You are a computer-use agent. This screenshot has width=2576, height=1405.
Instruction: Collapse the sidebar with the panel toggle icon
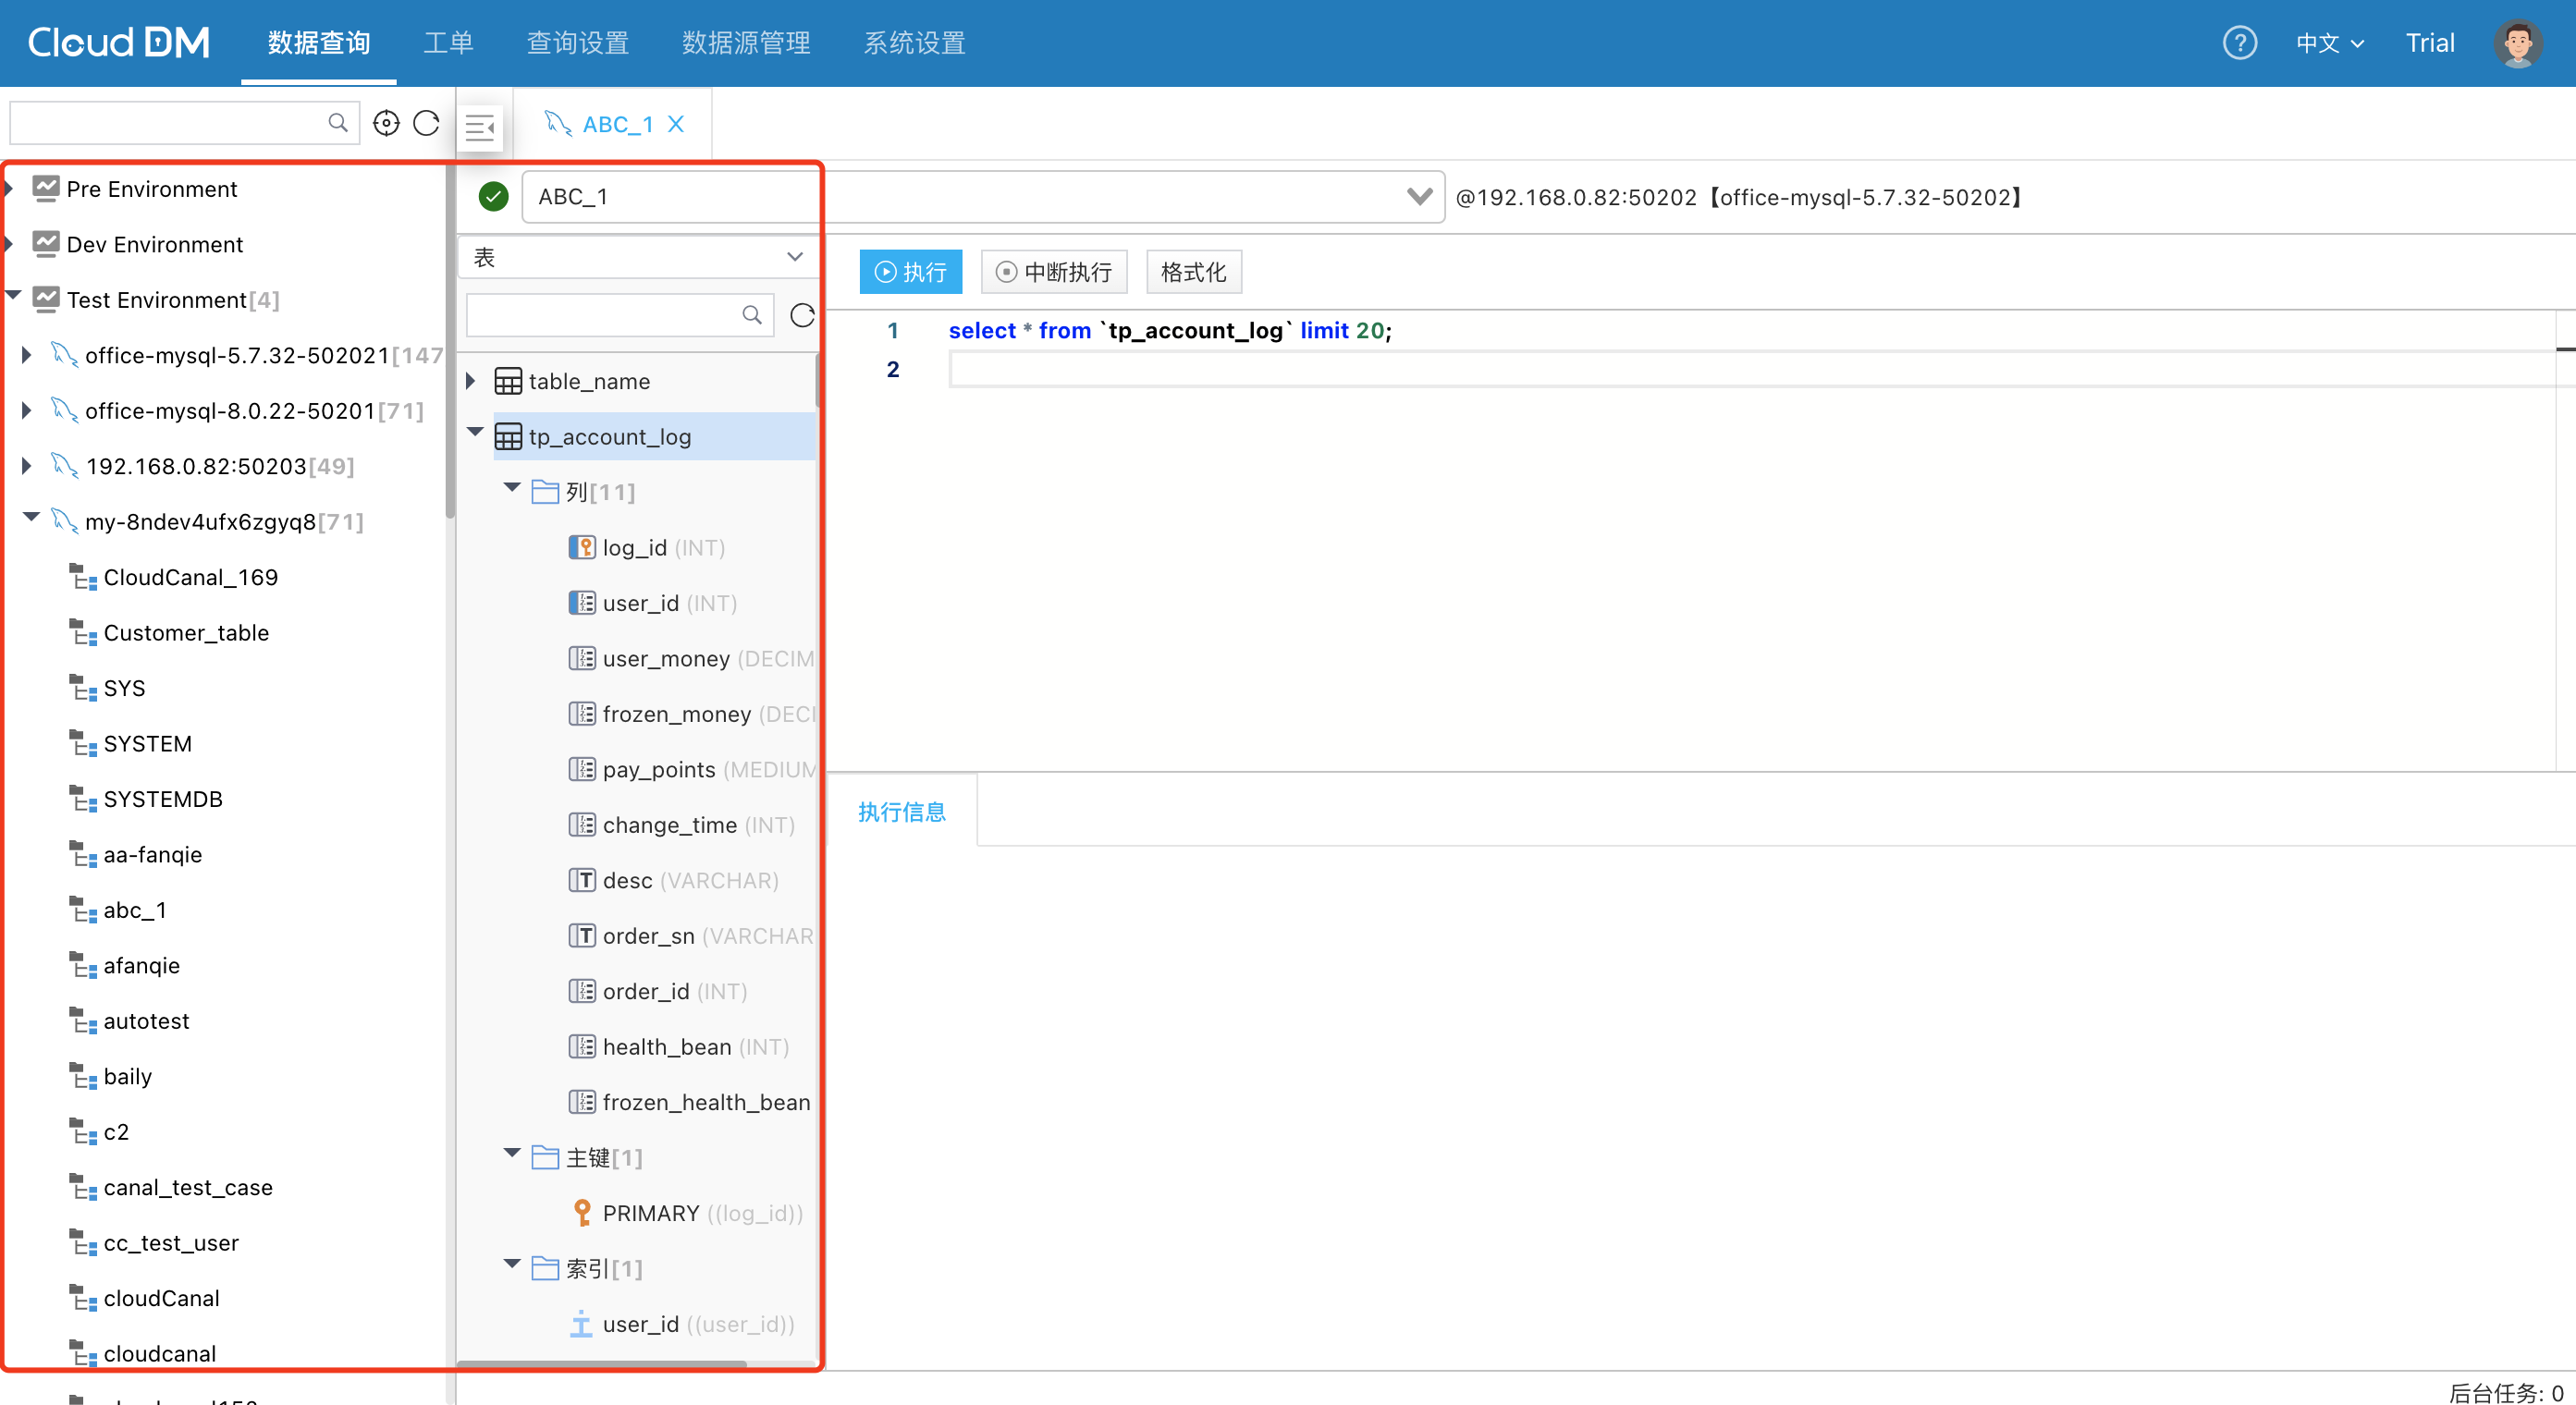480,127
